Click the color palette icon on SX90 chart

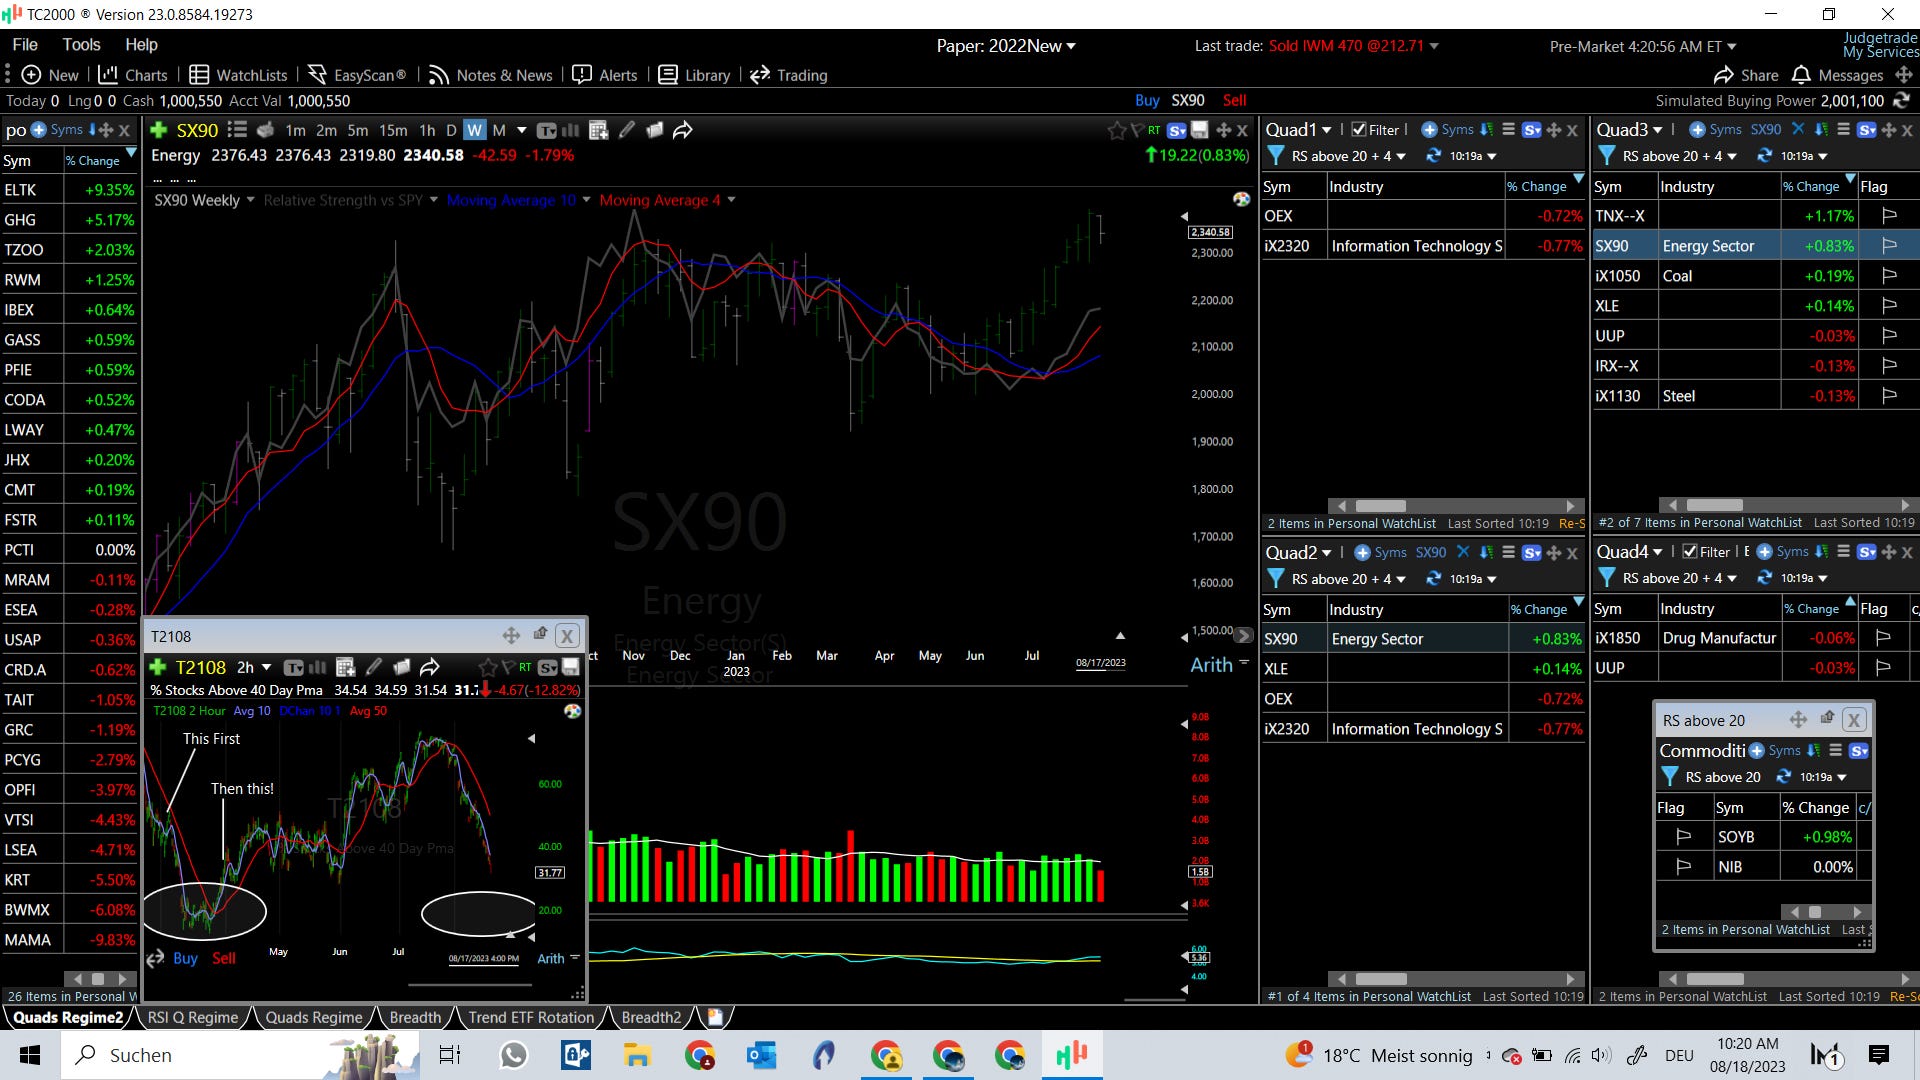click(1241, 199)
